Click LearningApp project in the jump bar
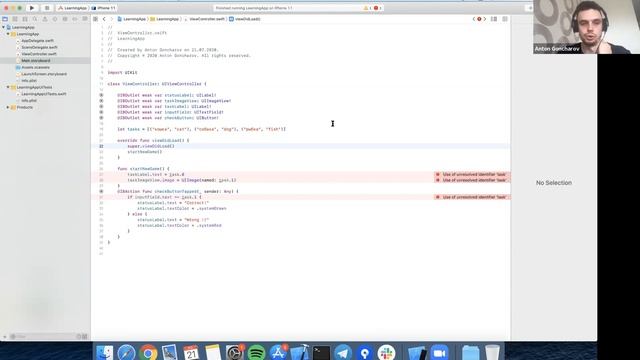640x360 pixels. click(132, 19)
